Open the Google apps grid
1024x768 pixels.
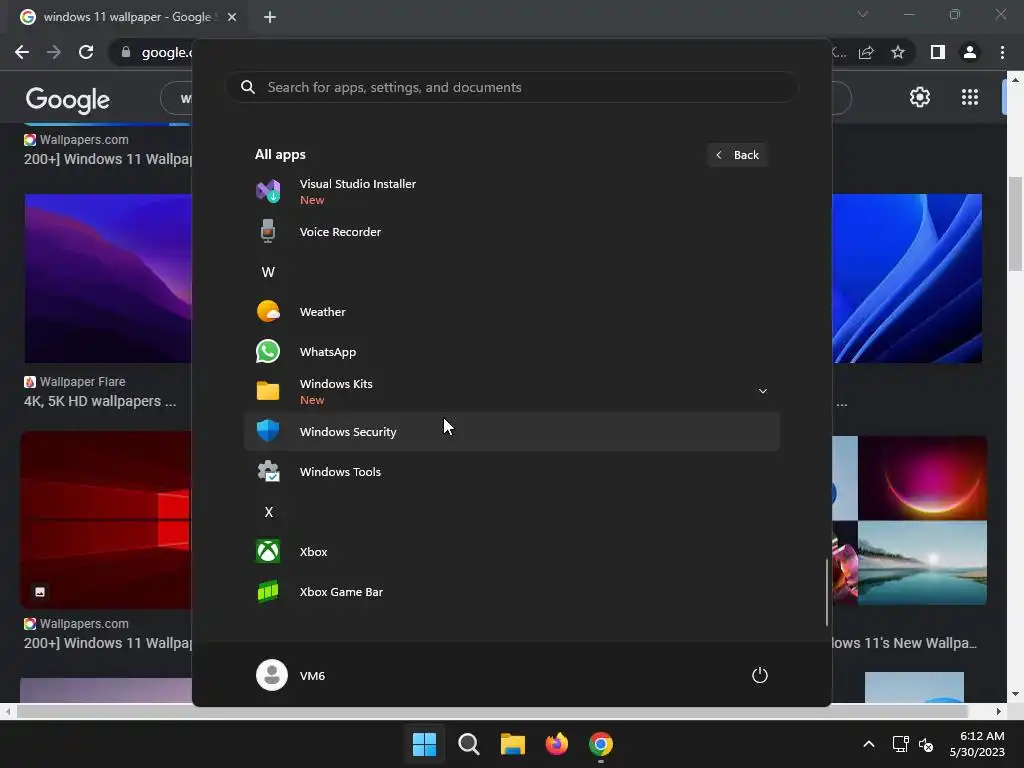970,97
